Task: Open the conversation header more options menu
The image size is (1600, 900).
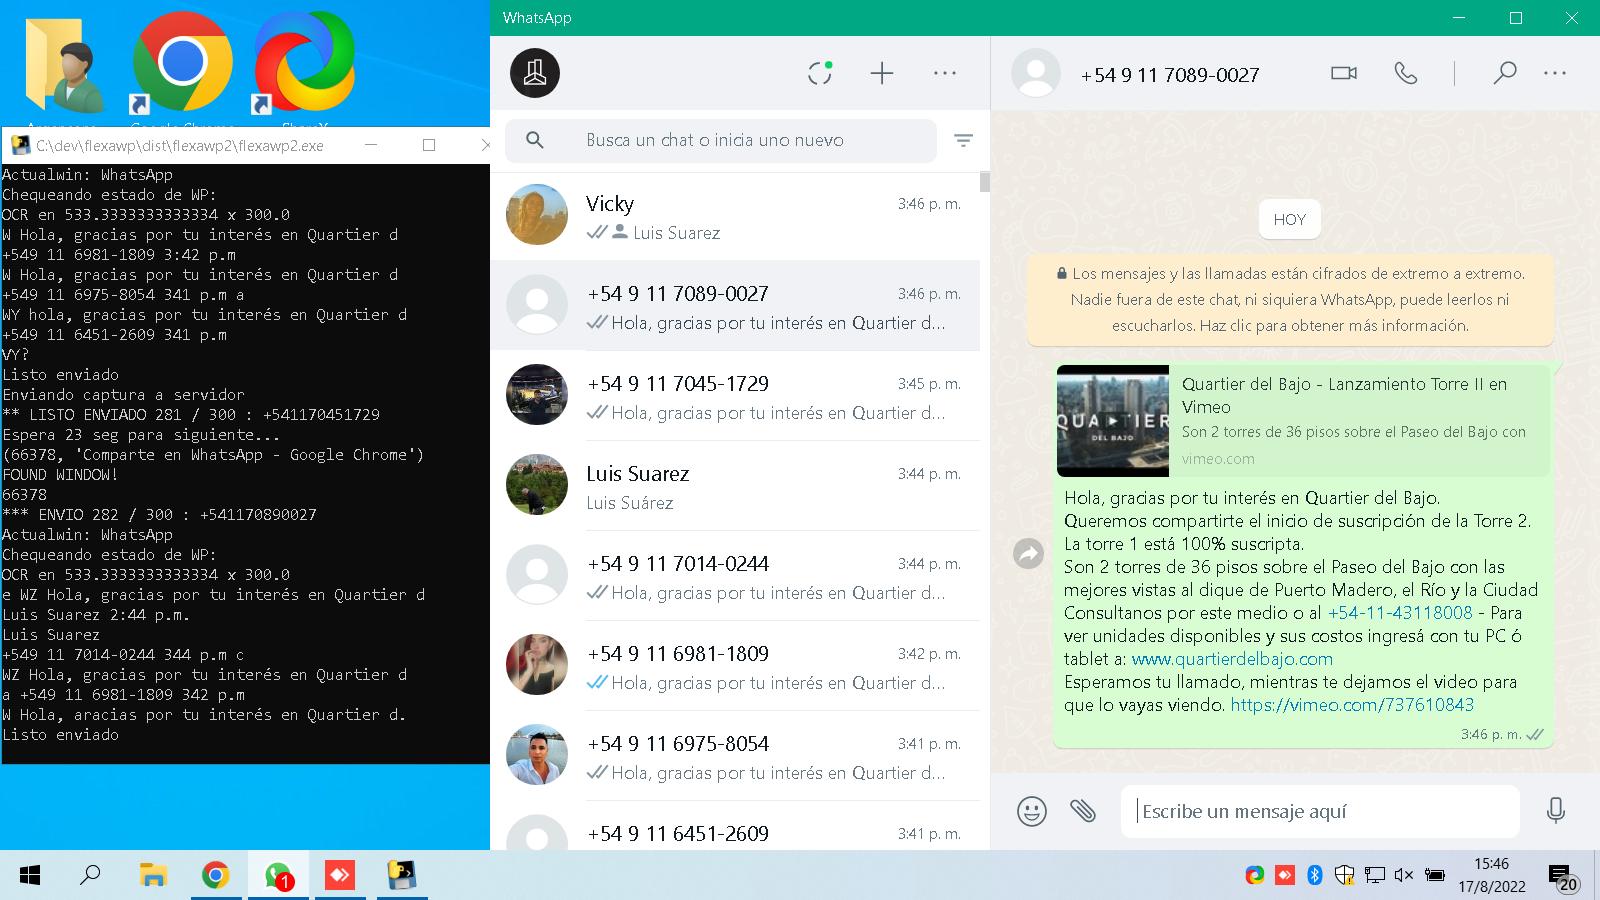Action: 1555,73
